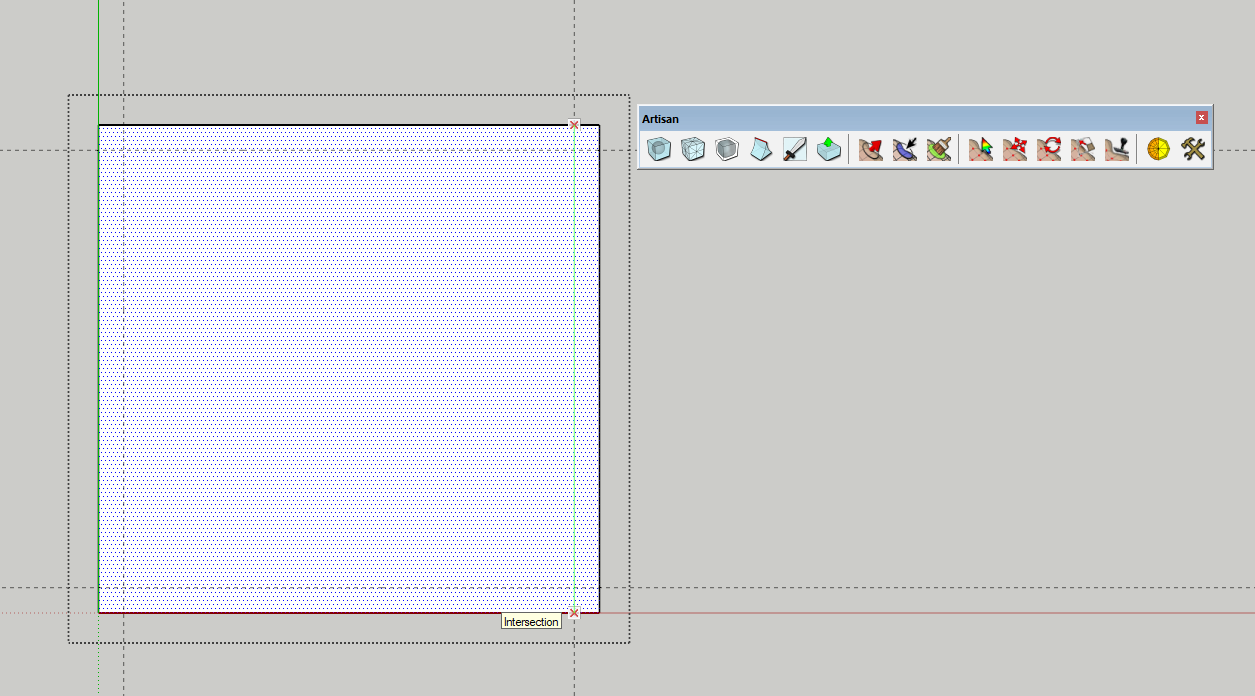1255x696 pixels.
Task: Click the Intersection inference point
Action: coord(574,610)
